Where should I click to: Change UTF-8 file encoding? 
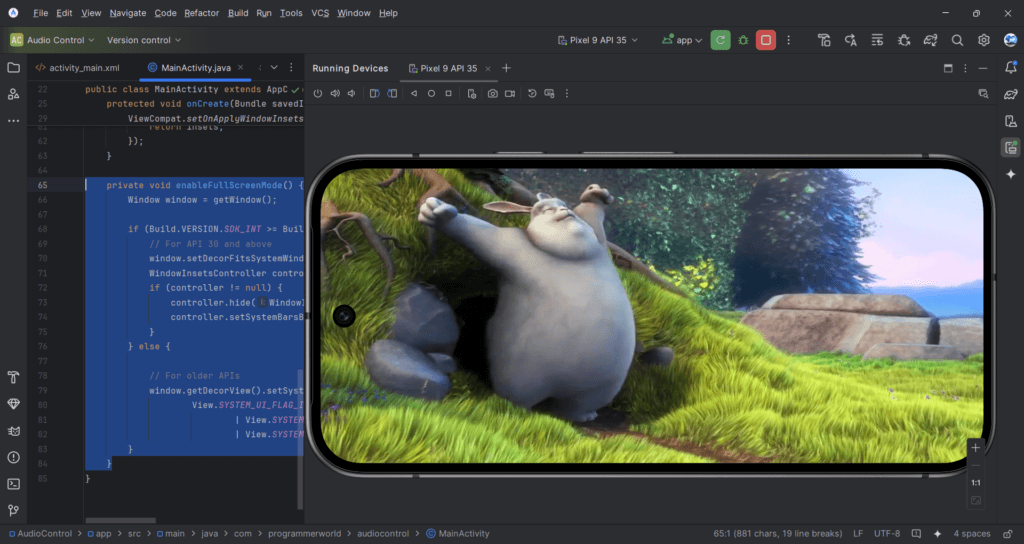tap(887, 534)
